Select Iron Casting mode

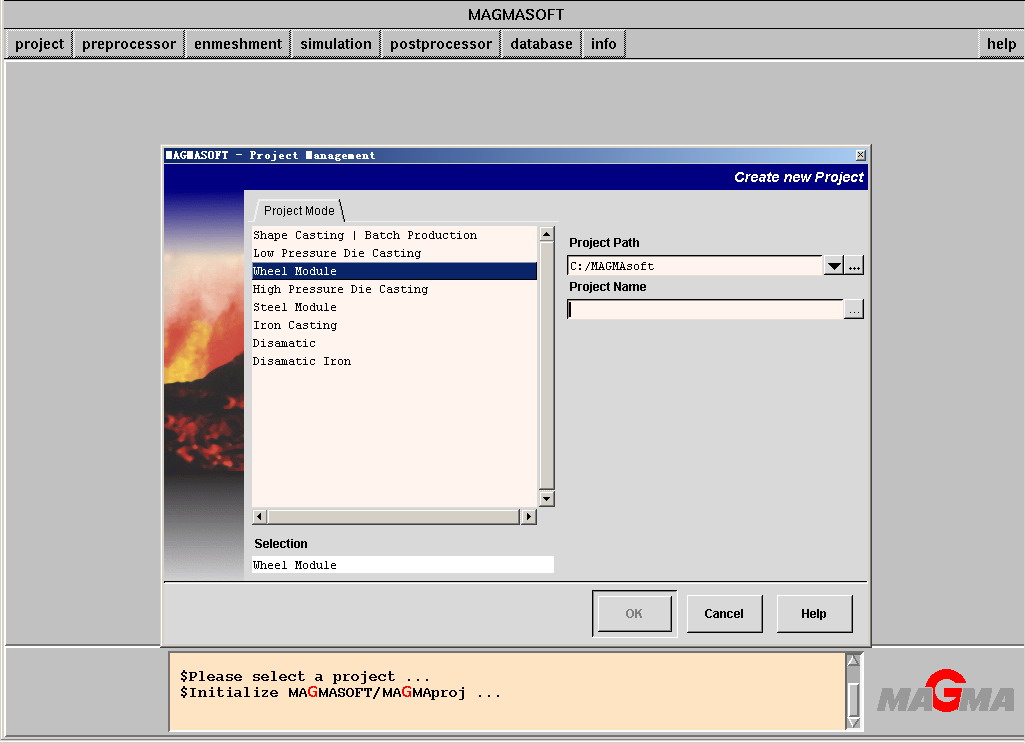394,325
